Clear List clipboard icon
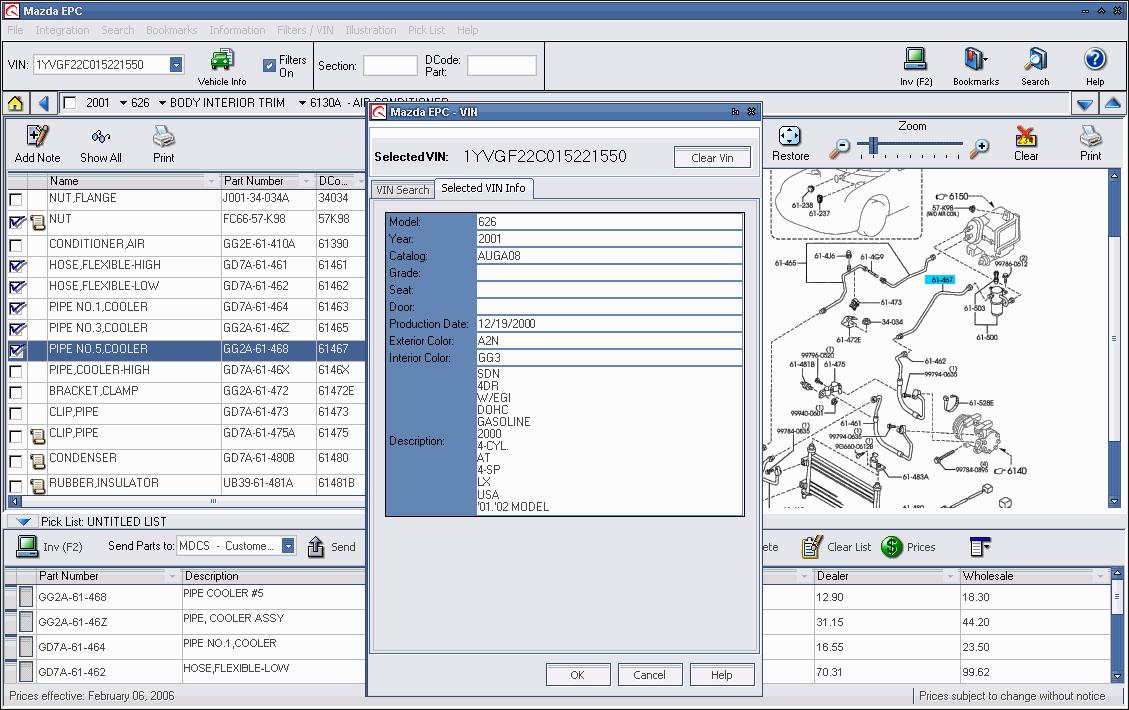The width and height of the screenshot is (1129, 710). 811,547
